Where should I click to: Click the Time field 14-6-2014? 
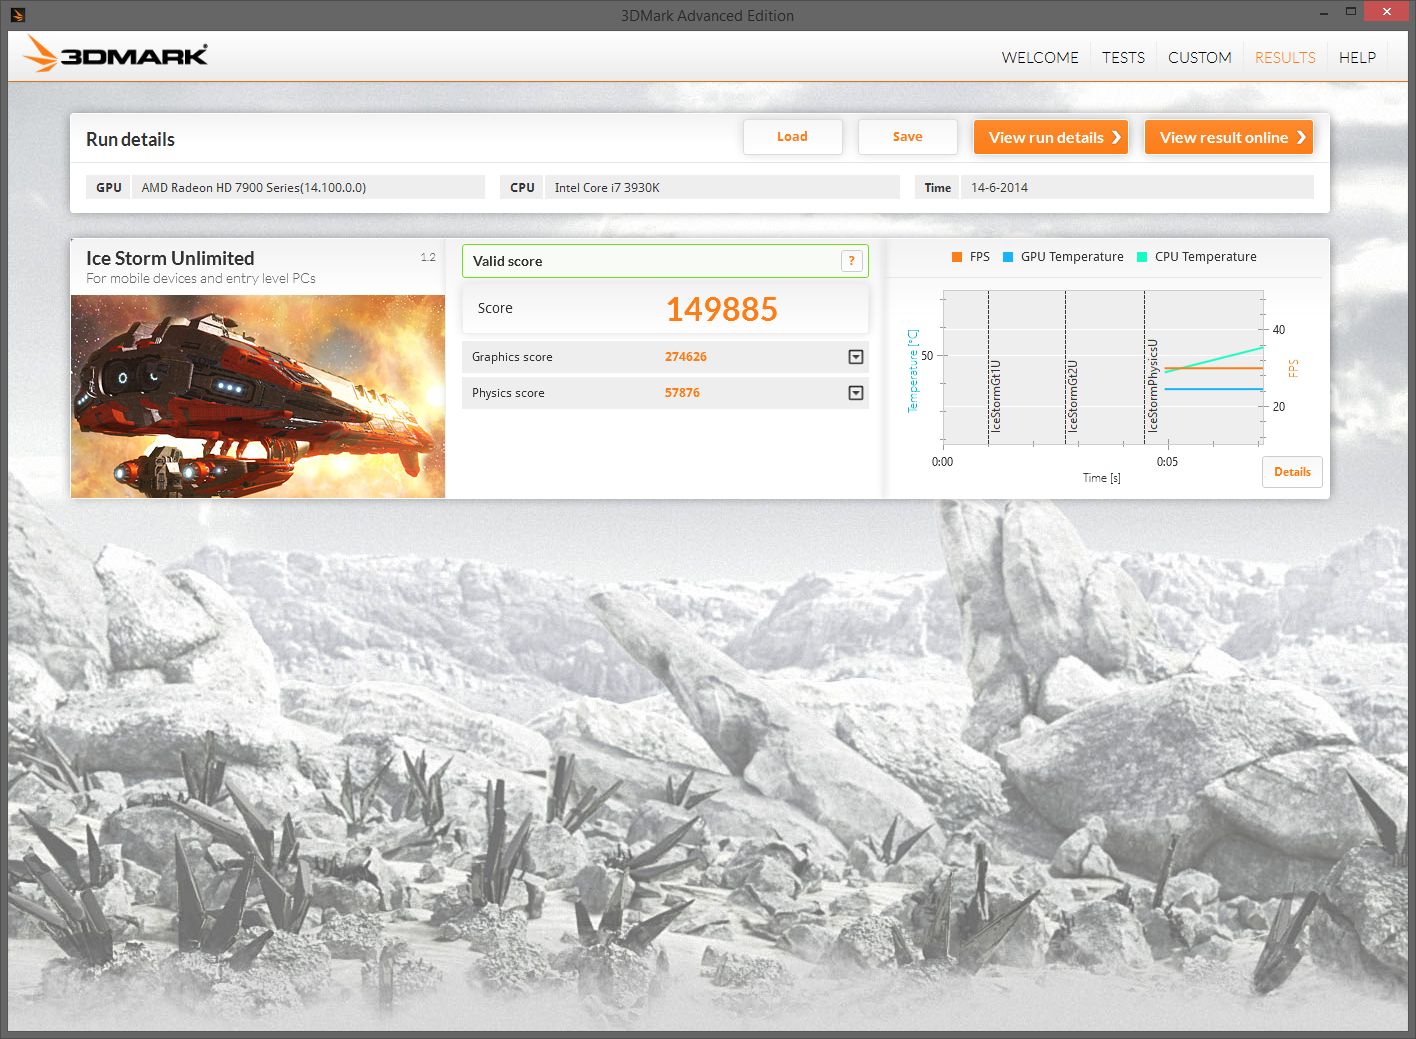(1137, 187)
